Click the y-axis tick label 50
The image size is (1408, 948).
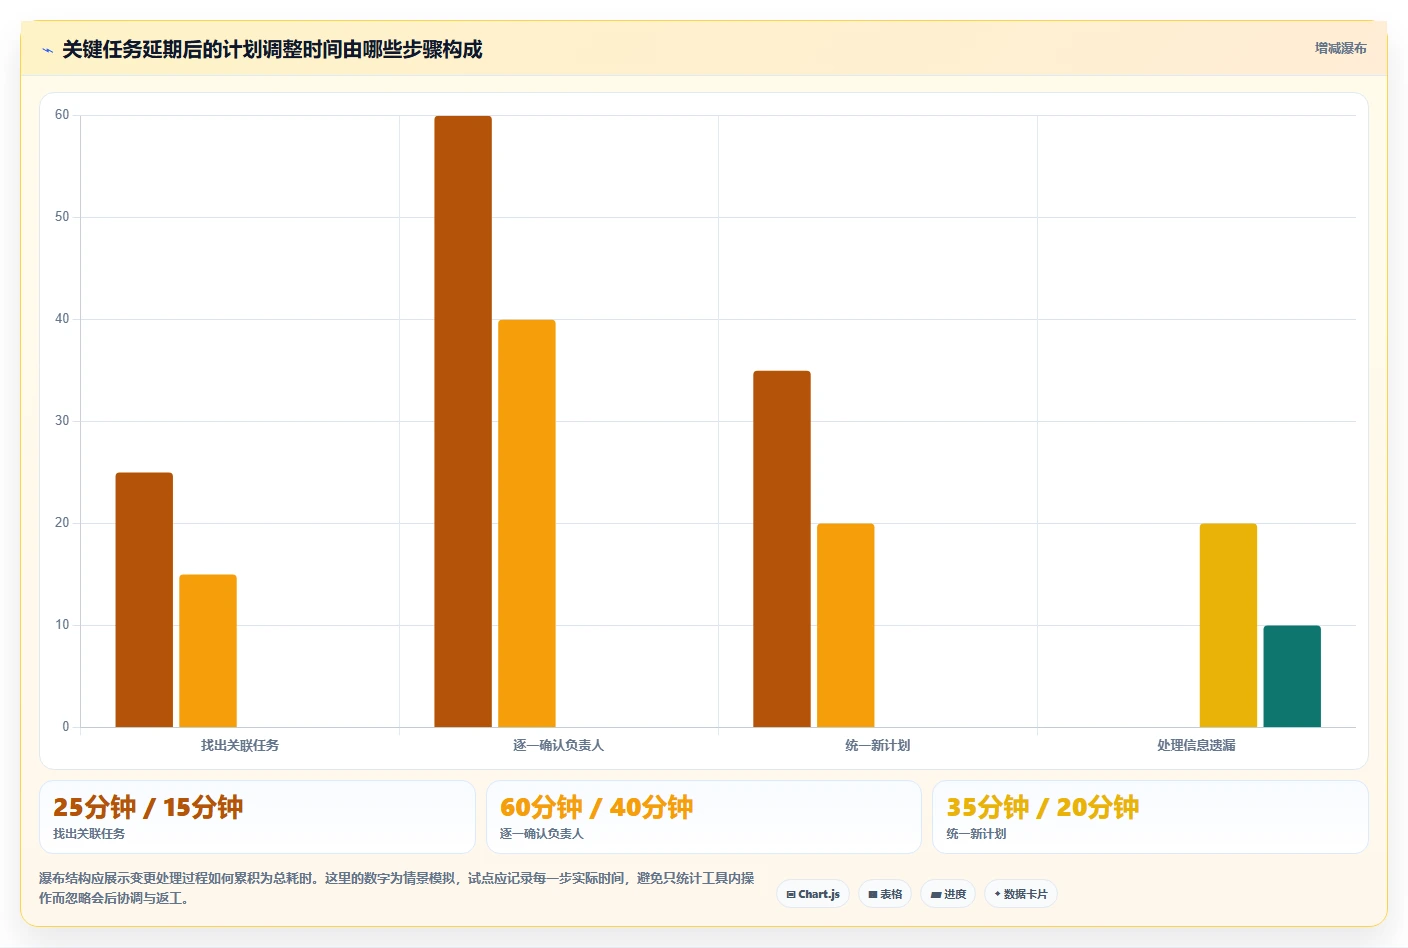62,217
